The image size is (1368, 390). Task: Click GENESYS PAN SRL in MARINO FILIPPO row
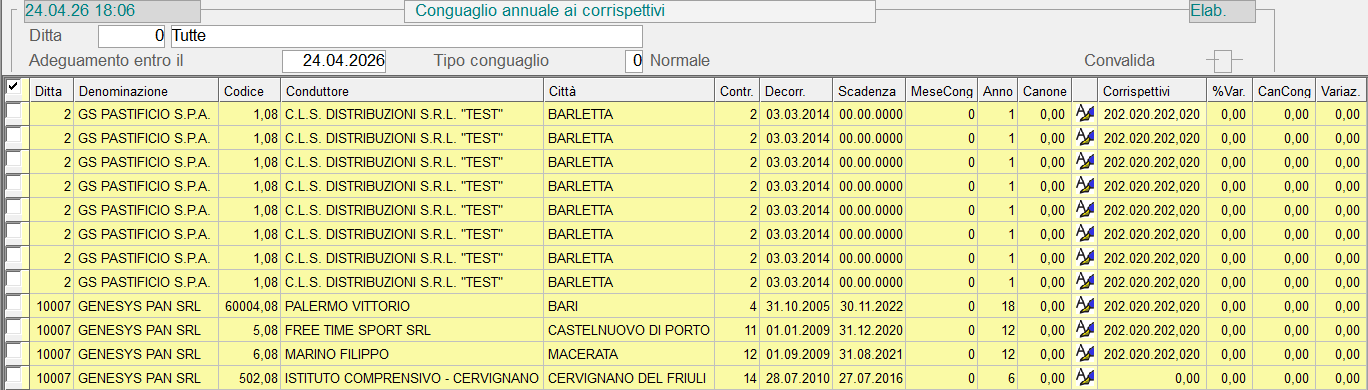pos(146,354)
